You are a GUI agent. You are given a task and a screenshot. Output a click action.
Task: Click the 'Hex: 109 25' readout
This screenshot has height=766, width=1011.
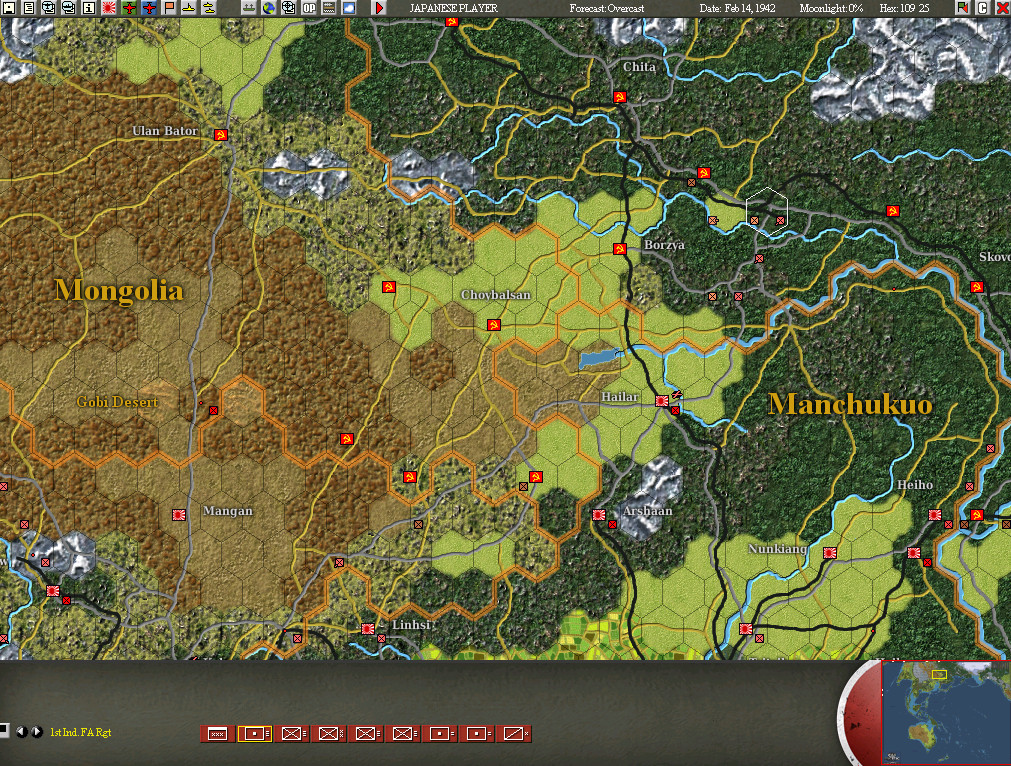(x=905, y=8)
